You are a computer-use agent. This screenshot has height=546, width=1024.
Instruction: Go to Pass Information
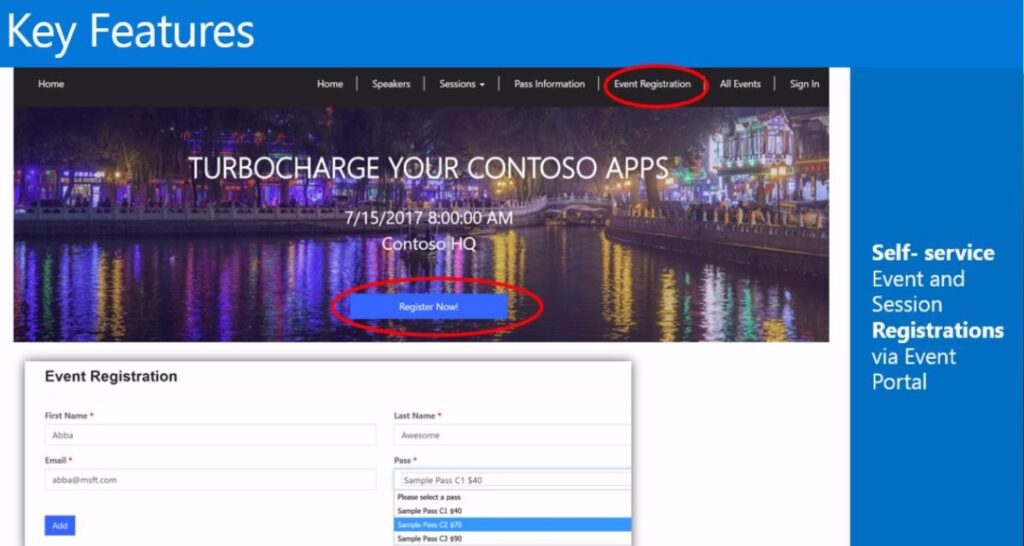[x=549, y=84]
